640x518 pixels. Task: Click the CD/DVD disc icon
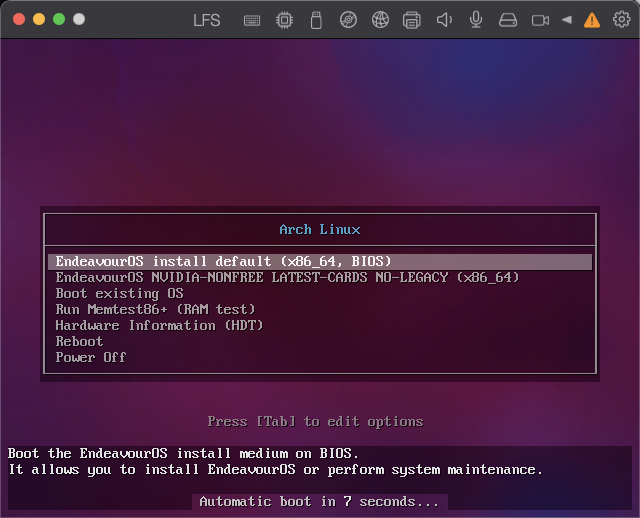point(348,20)
